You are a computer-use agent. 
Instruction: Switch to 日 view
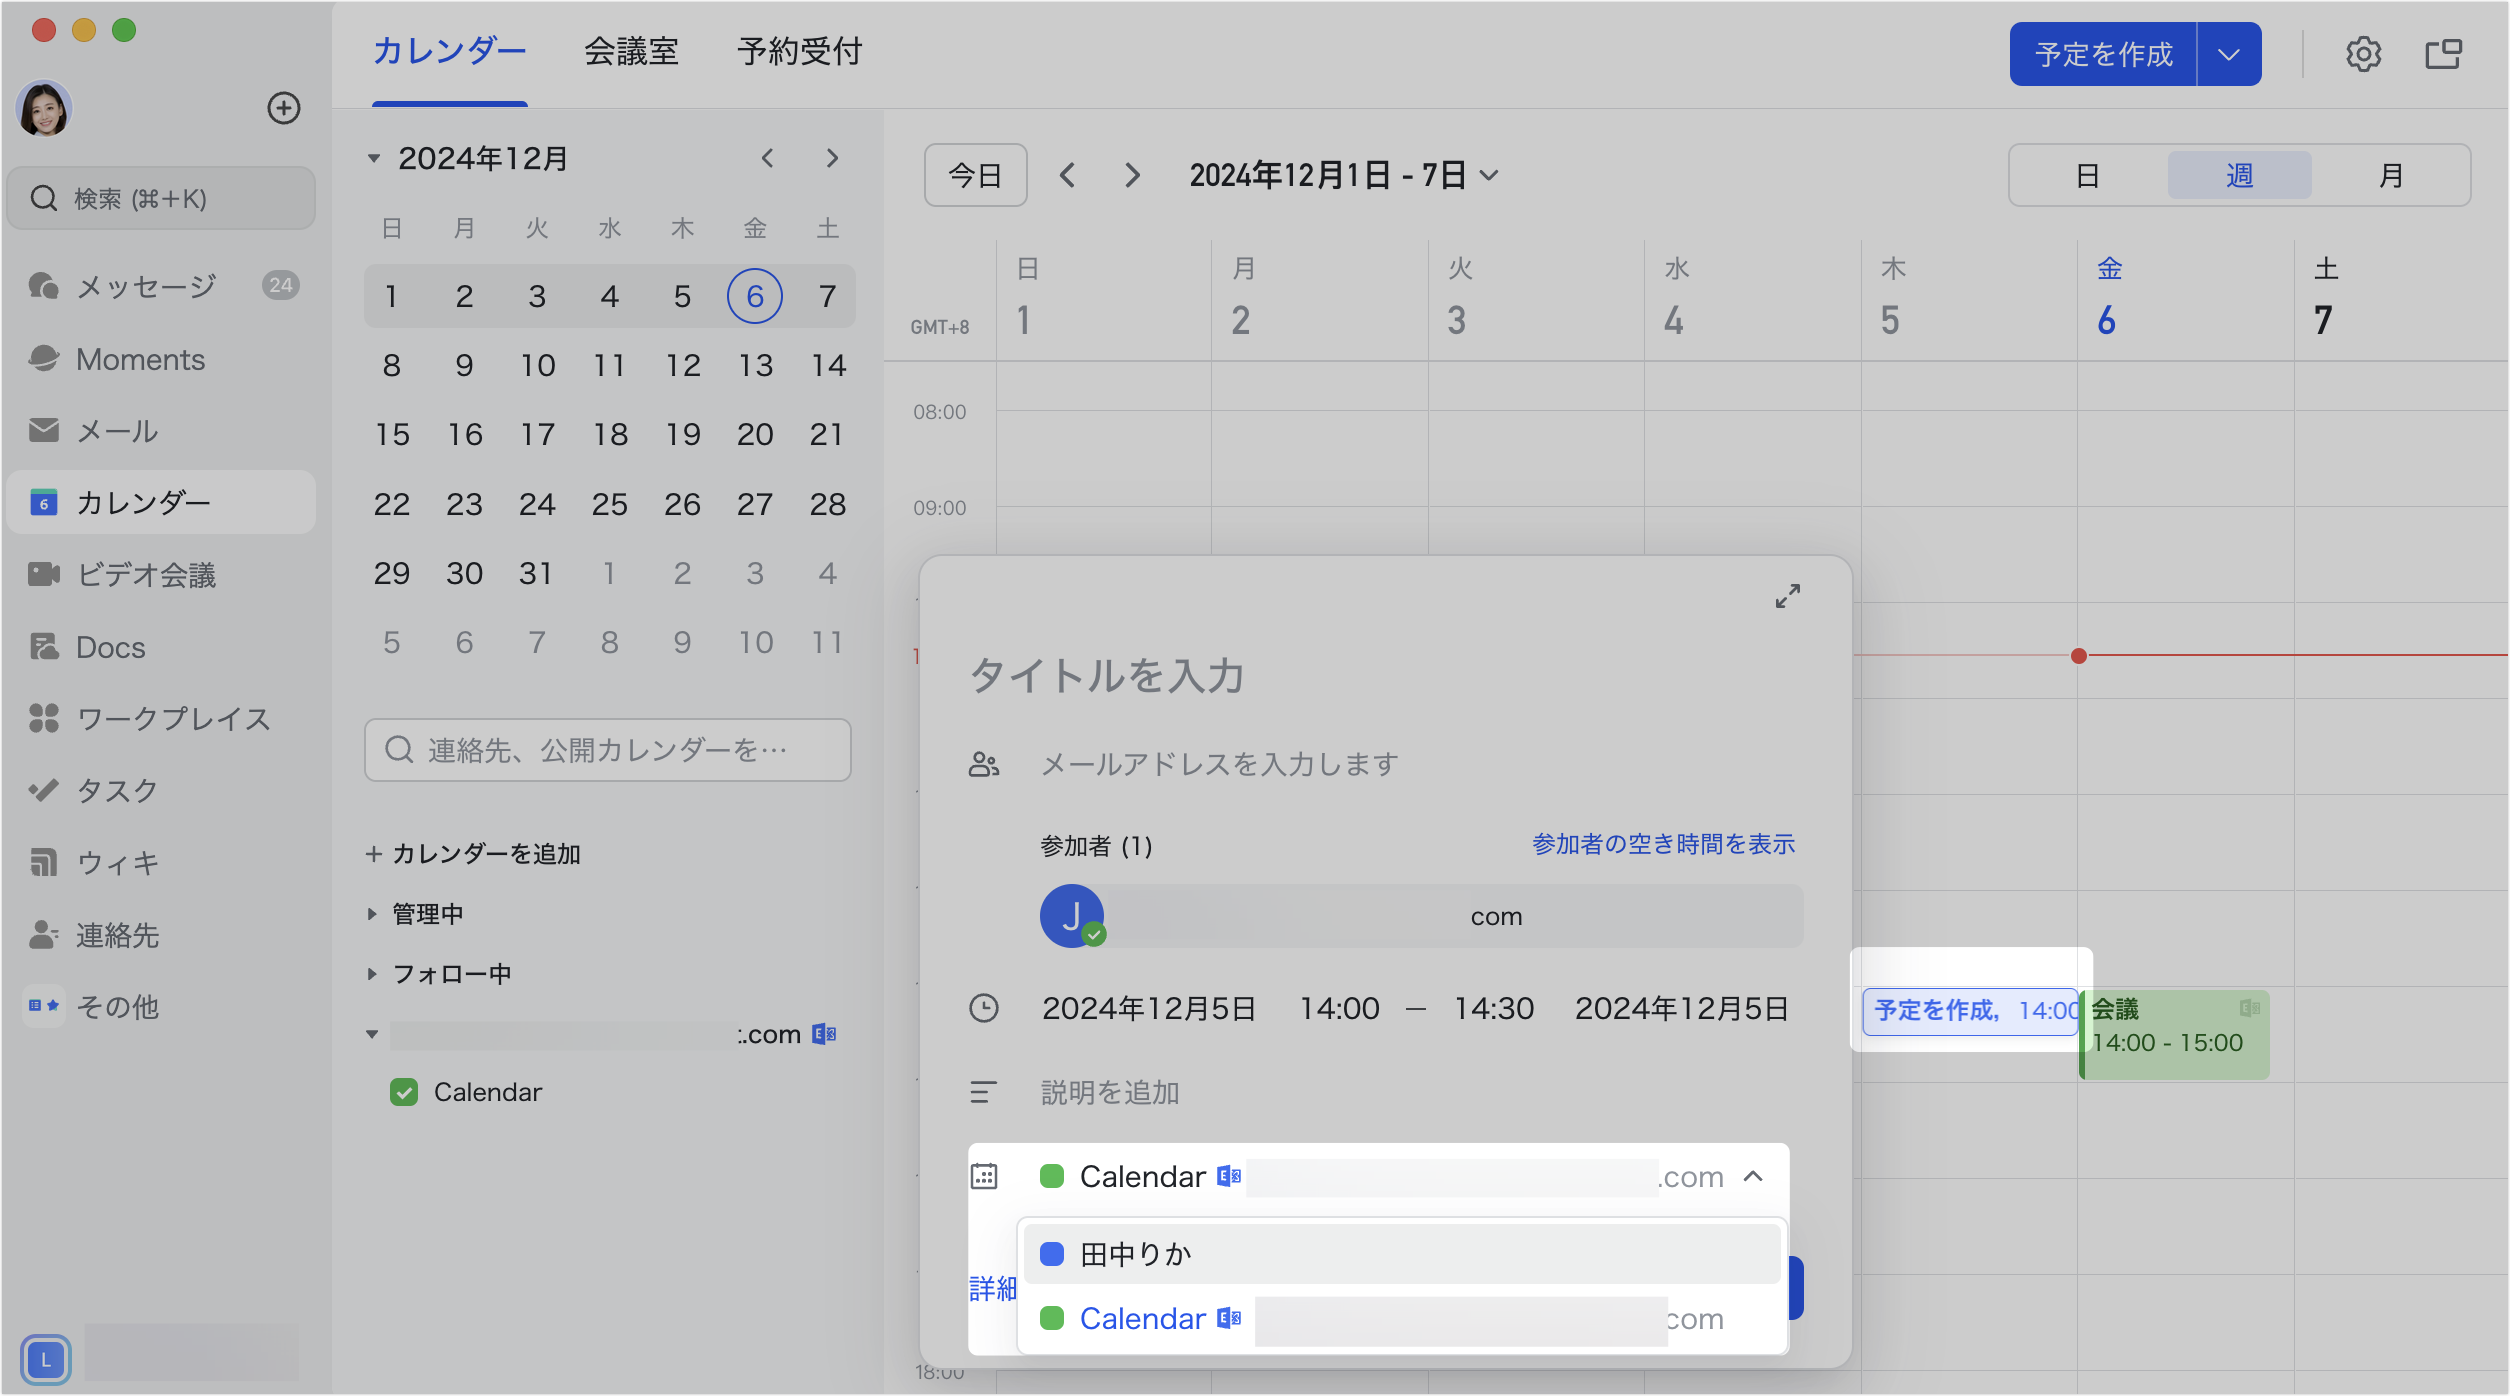[2087, 176]
